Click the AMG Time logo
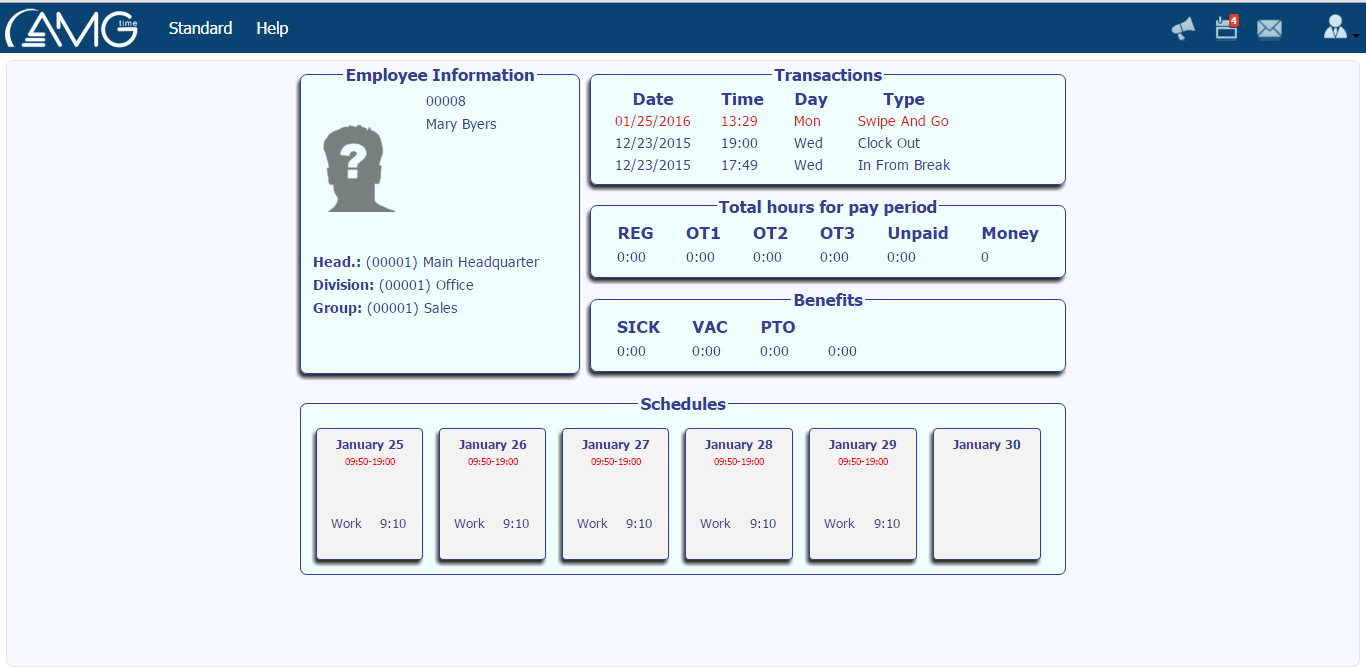The image size is (1366, 667). point(70,28)
